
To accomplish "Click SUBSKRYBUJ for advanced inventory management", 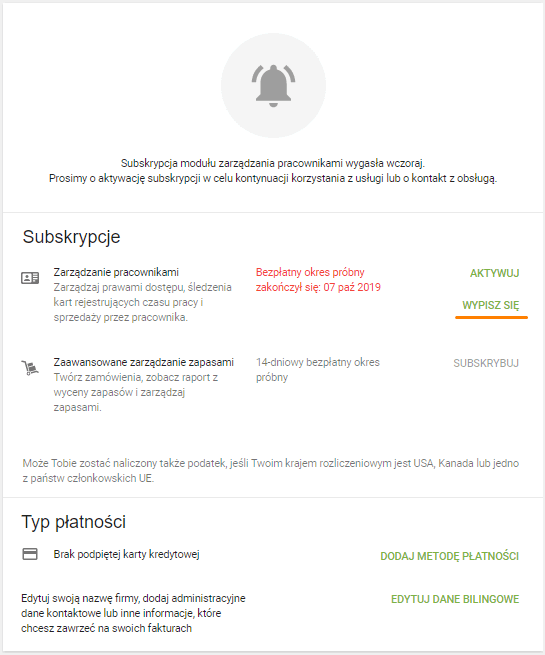I will pyautogui.click(x=486, y=363).
